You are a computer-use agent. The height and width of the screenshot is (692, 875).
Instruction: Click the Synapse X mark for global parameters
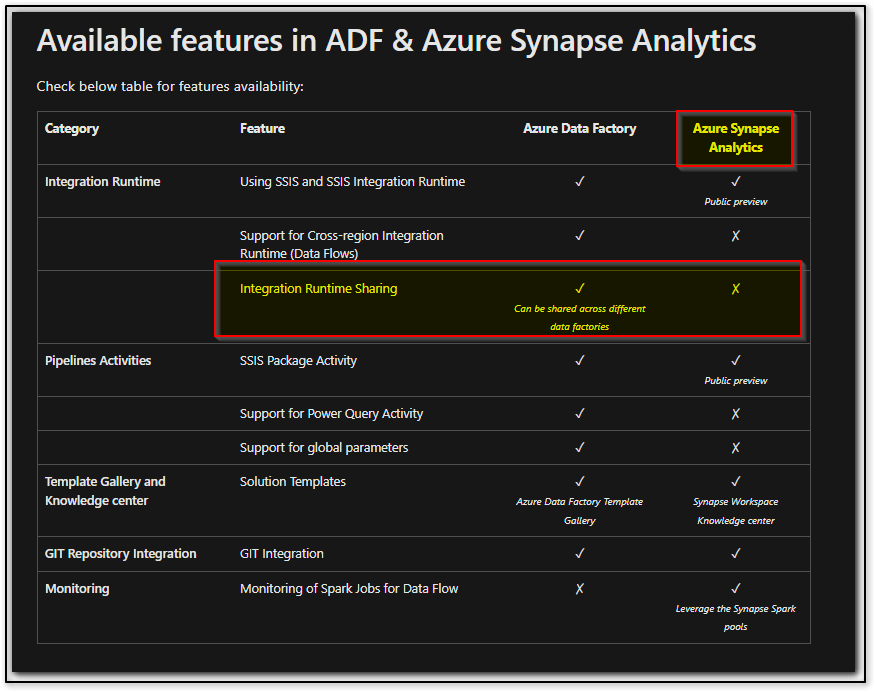pyautogui.click(x=735, y=448)
